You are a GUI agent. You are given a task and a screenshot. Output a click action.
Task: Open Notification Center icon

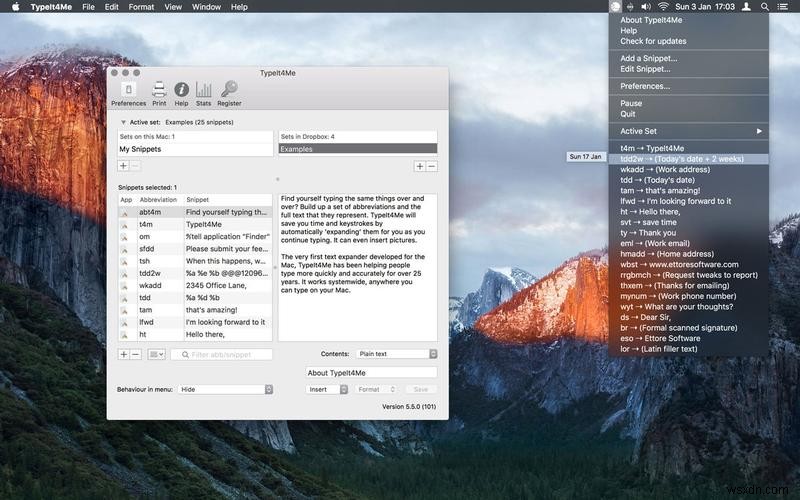(x=782, y=7)
